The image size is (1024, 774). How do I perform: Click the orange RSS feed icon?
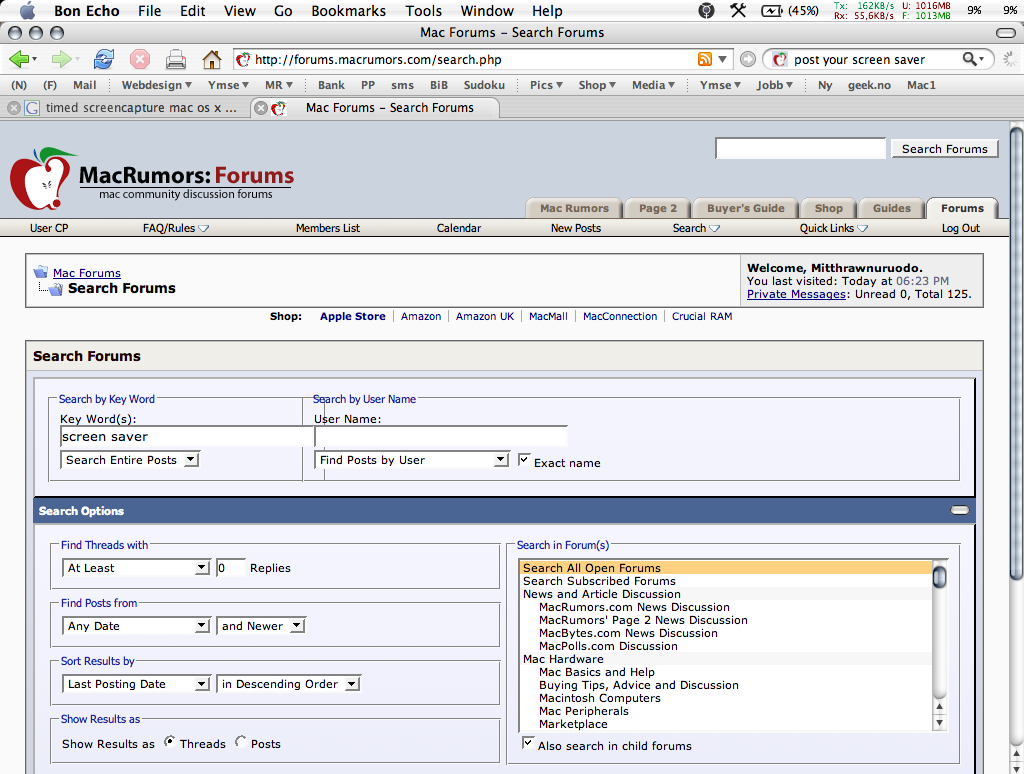(x=705, y=59)
